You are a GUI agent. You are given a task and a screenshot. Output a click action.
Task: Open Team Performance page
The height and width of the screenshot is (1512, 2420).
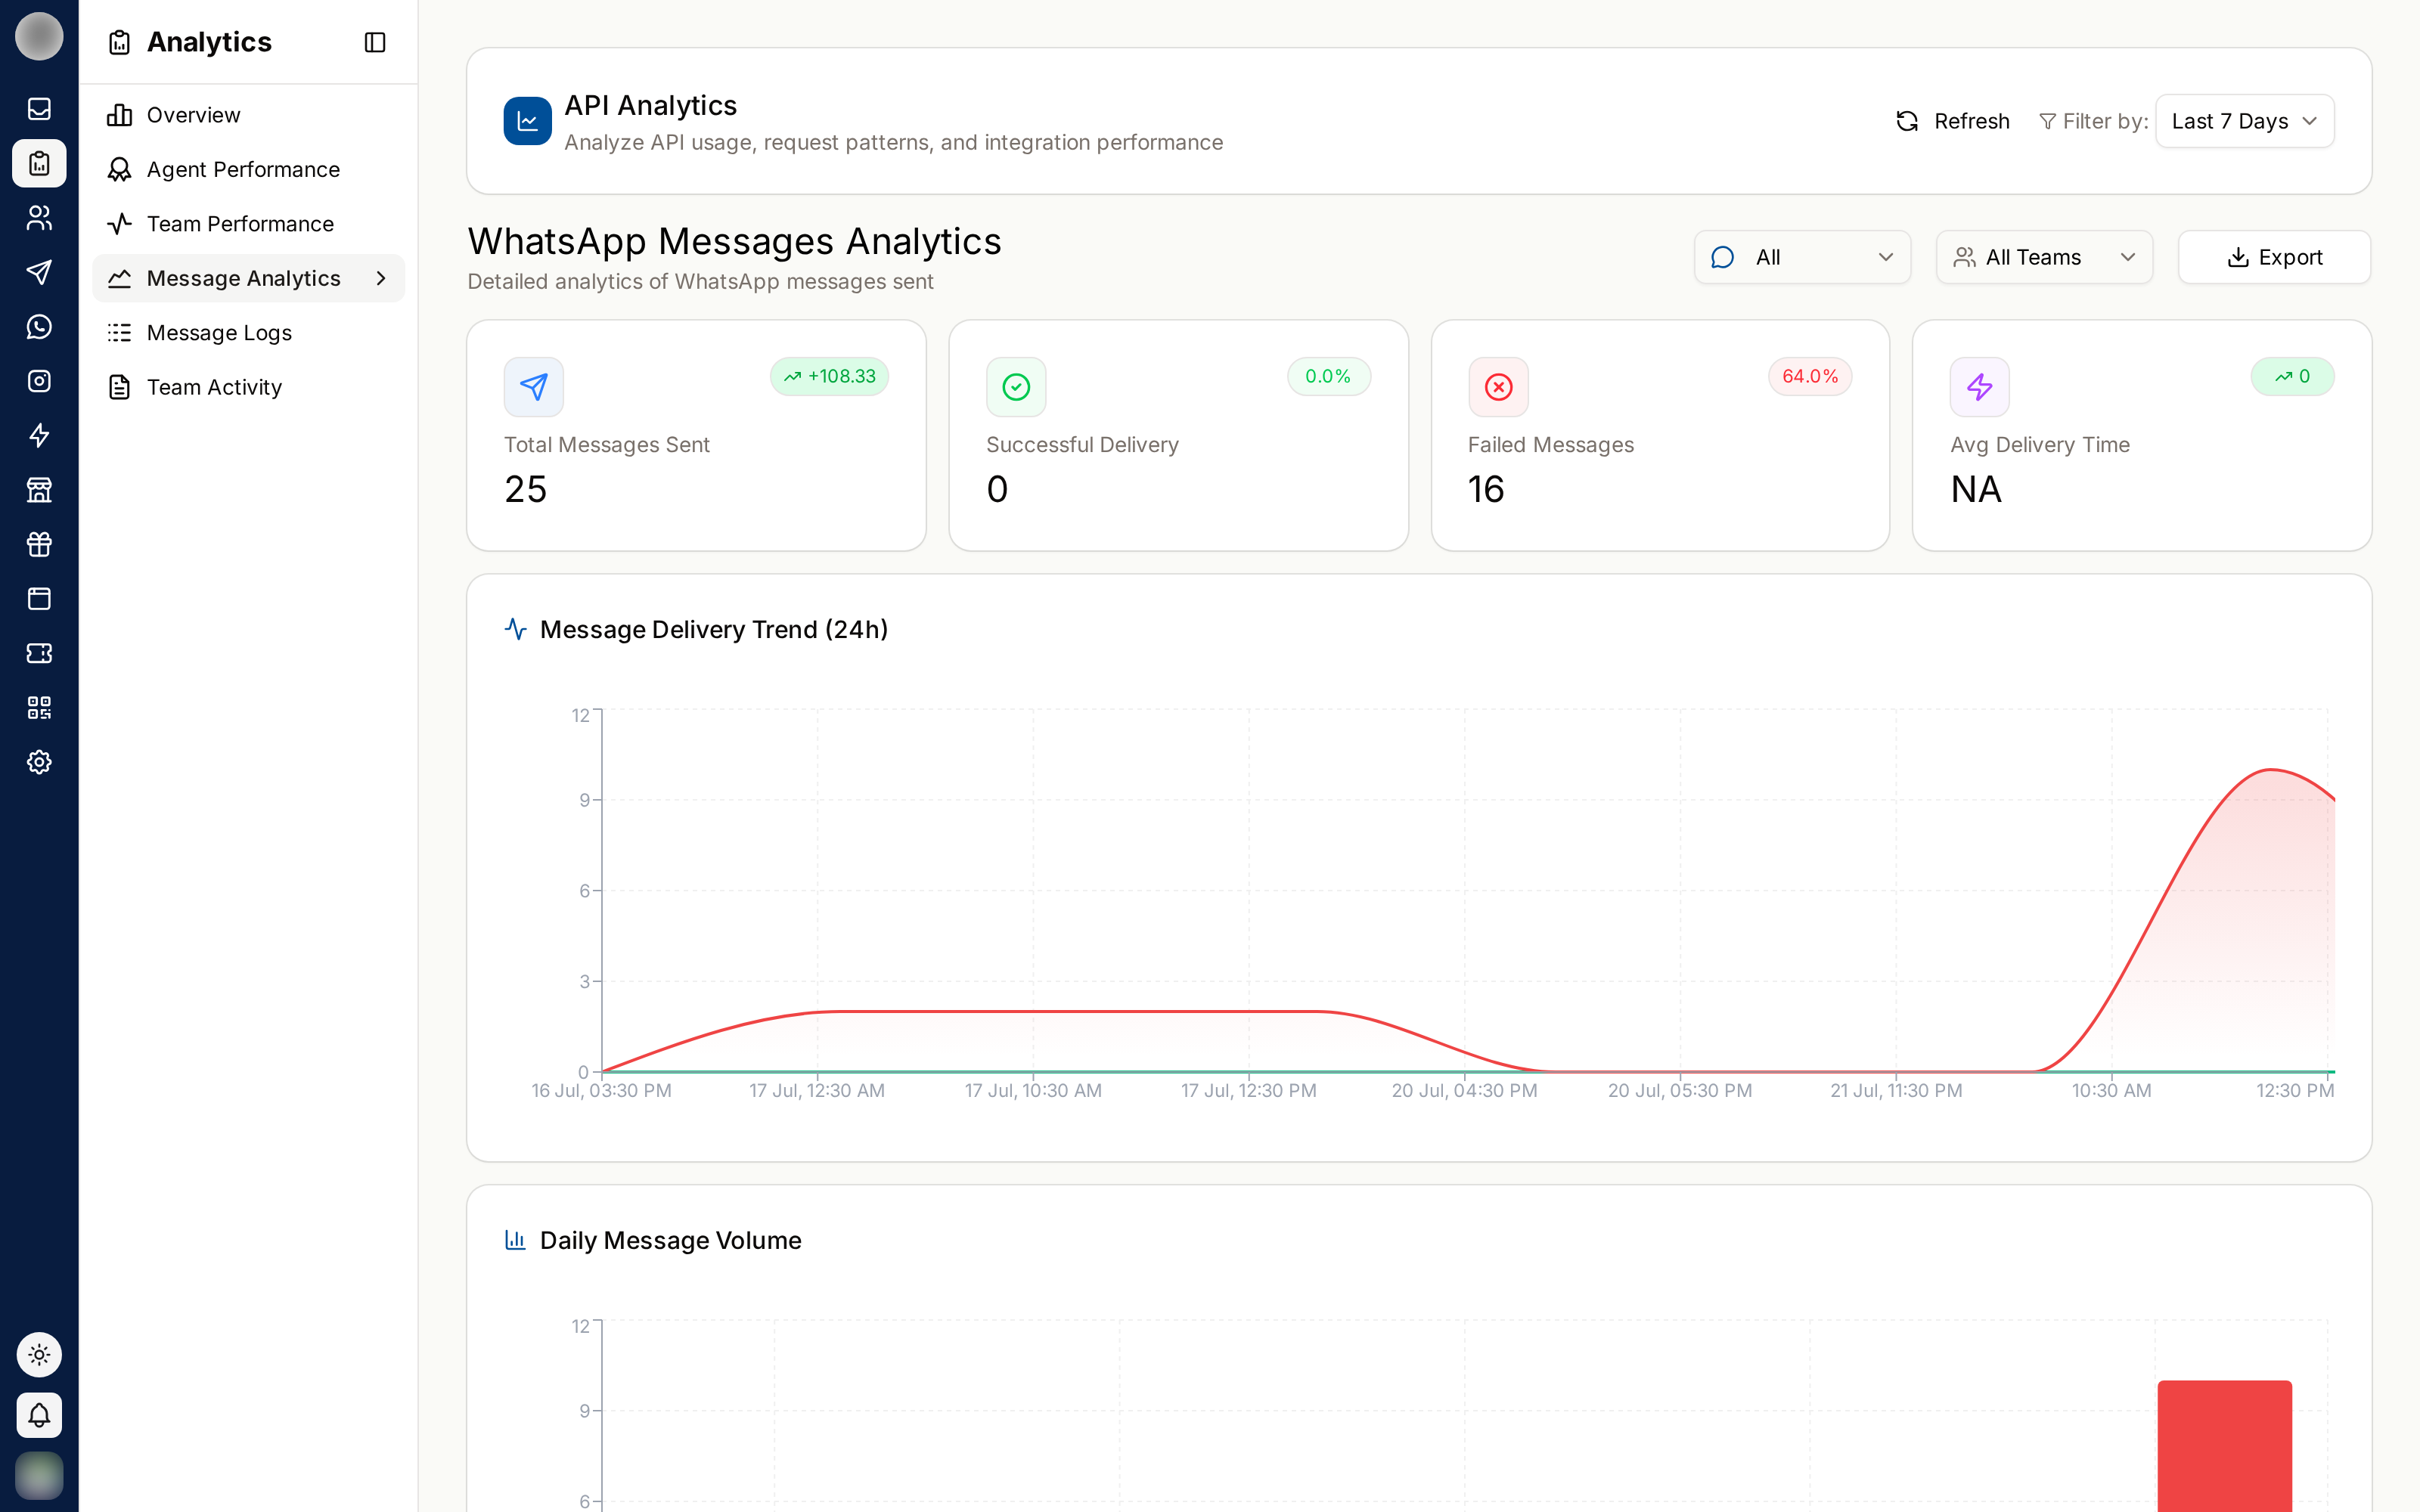[248, 224]
